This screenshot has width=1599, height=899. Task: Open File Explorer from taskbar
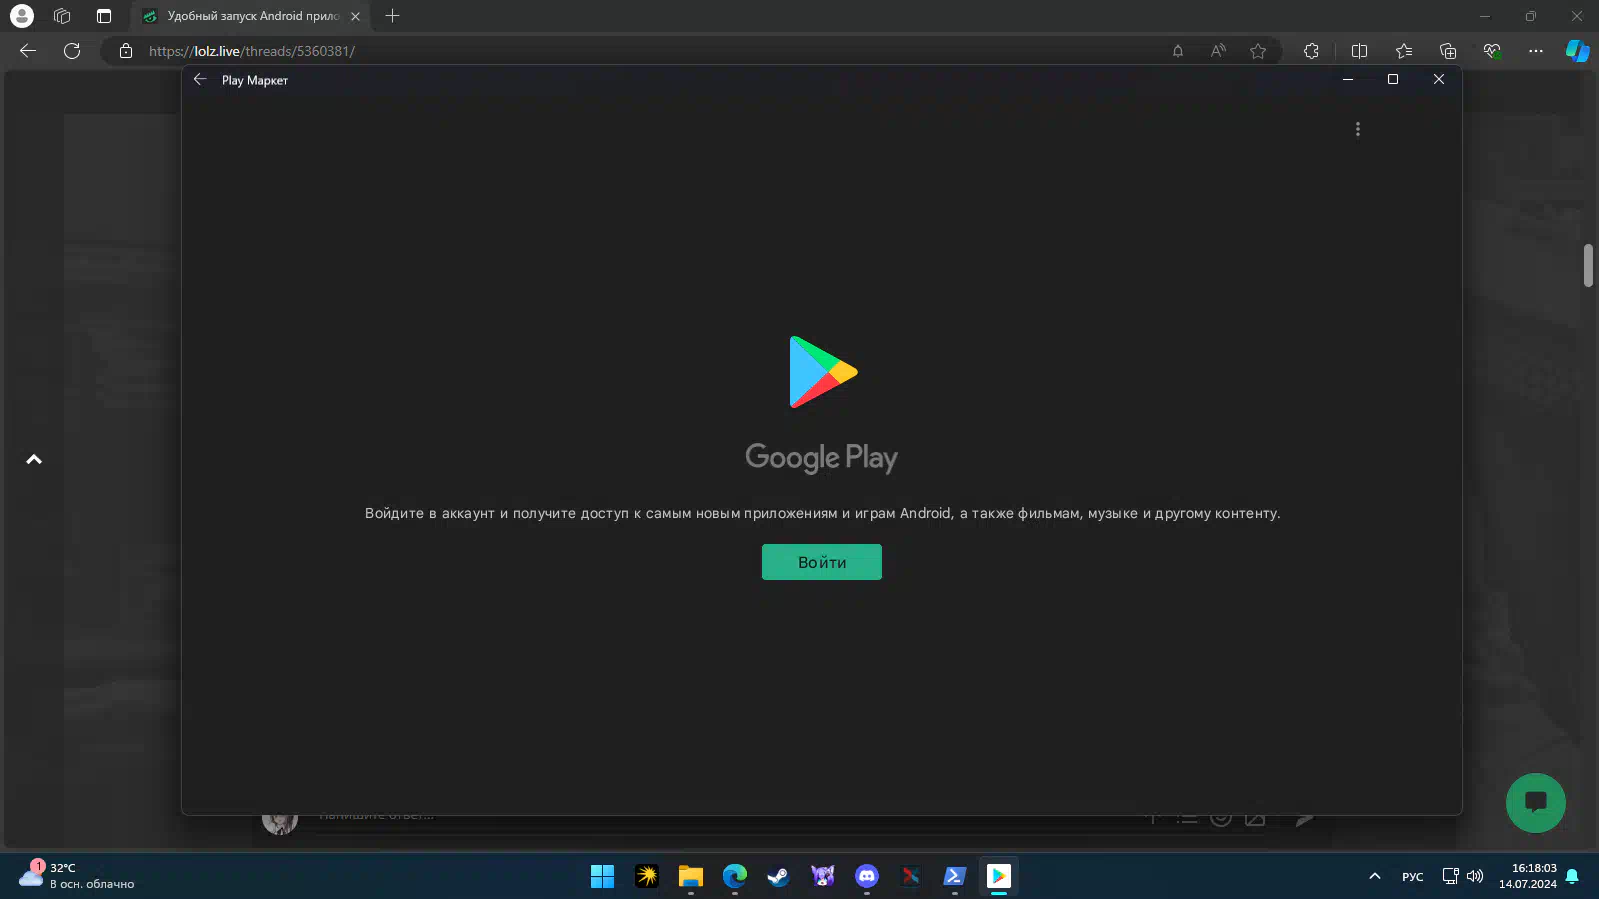tap(690, 876)
